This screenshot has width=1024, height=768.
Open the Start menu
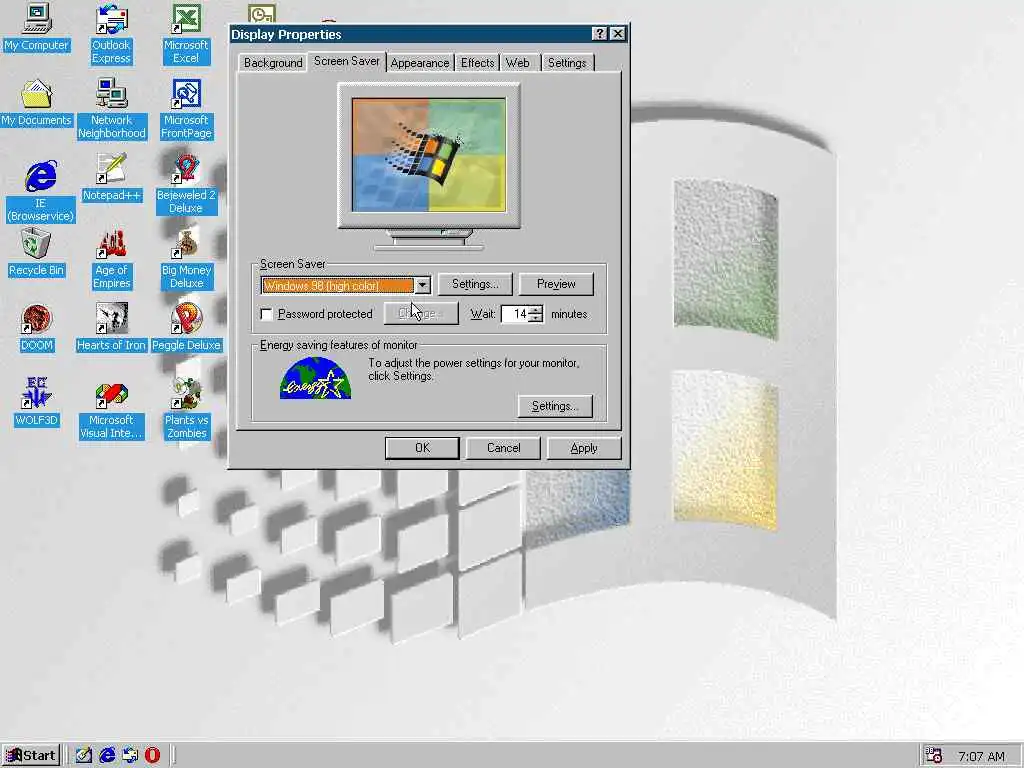(x=31, y=756)
